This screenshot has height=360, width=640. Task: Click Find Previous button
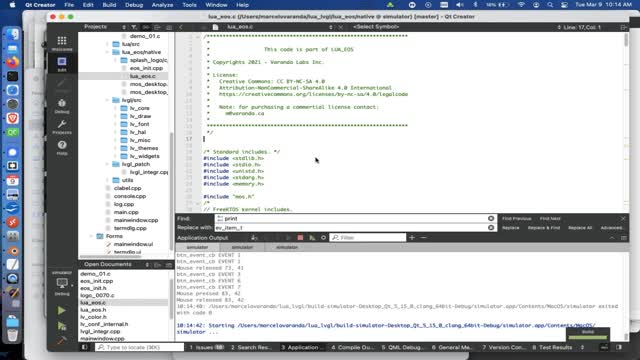click(516, 219)
